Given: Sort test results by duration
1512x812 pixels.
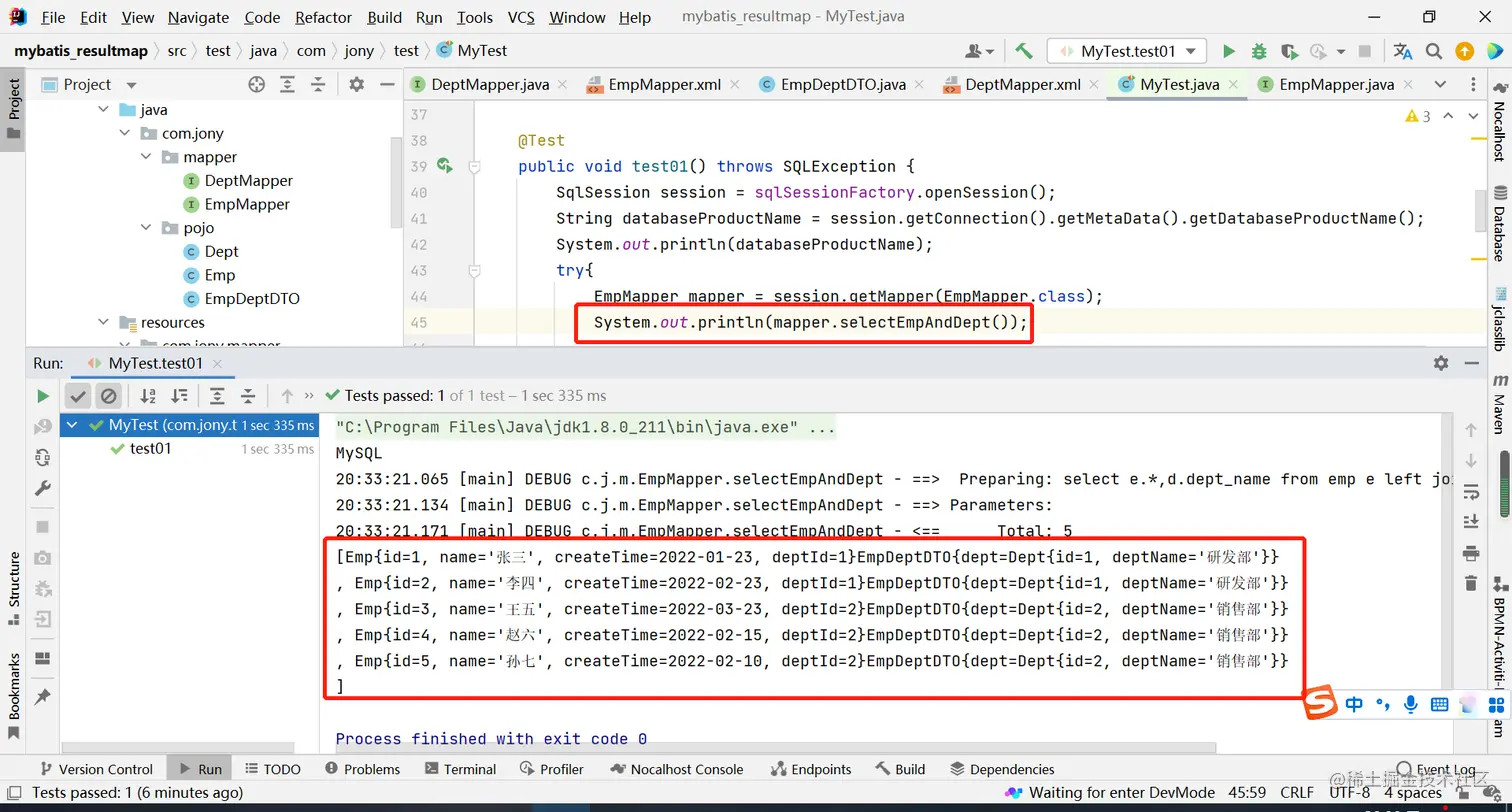Looking at the screenshot, I should [x=180, y=396].
